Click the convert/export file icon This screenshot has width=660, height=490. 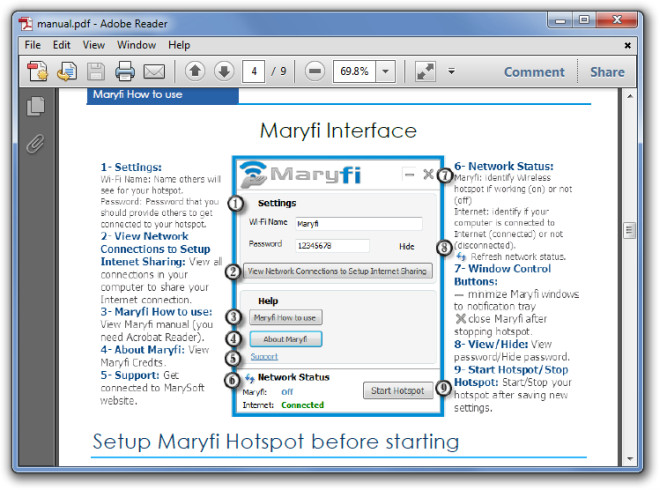click(67, 71)
